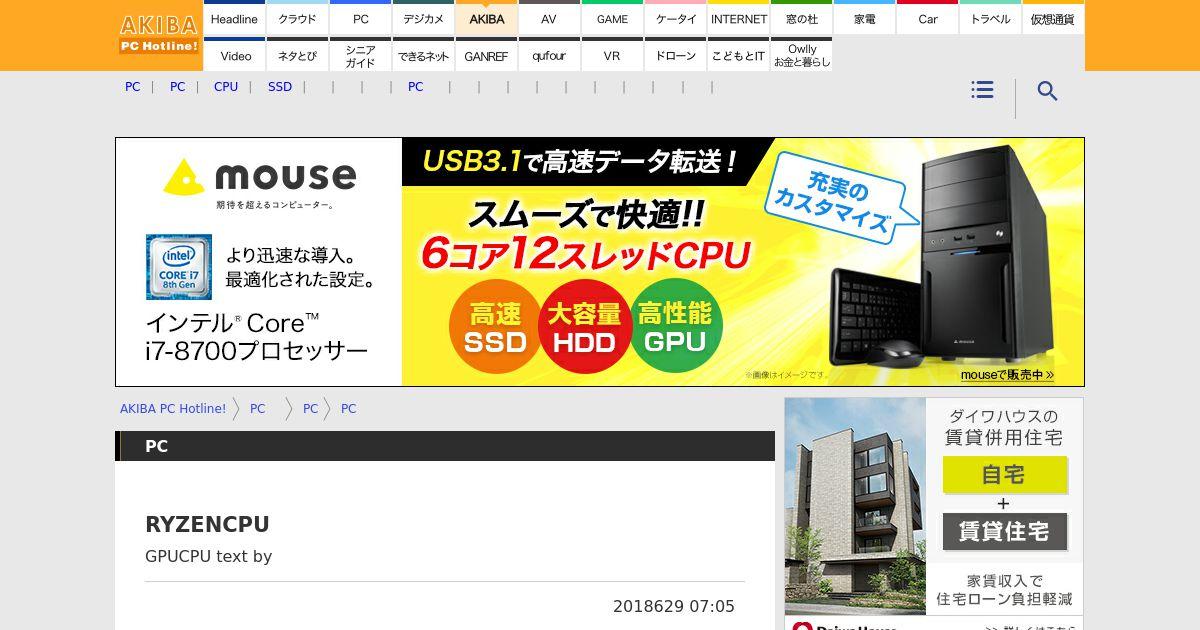Click the 自宅 yellow button in Daiwa House ad

click(1004, 475)
